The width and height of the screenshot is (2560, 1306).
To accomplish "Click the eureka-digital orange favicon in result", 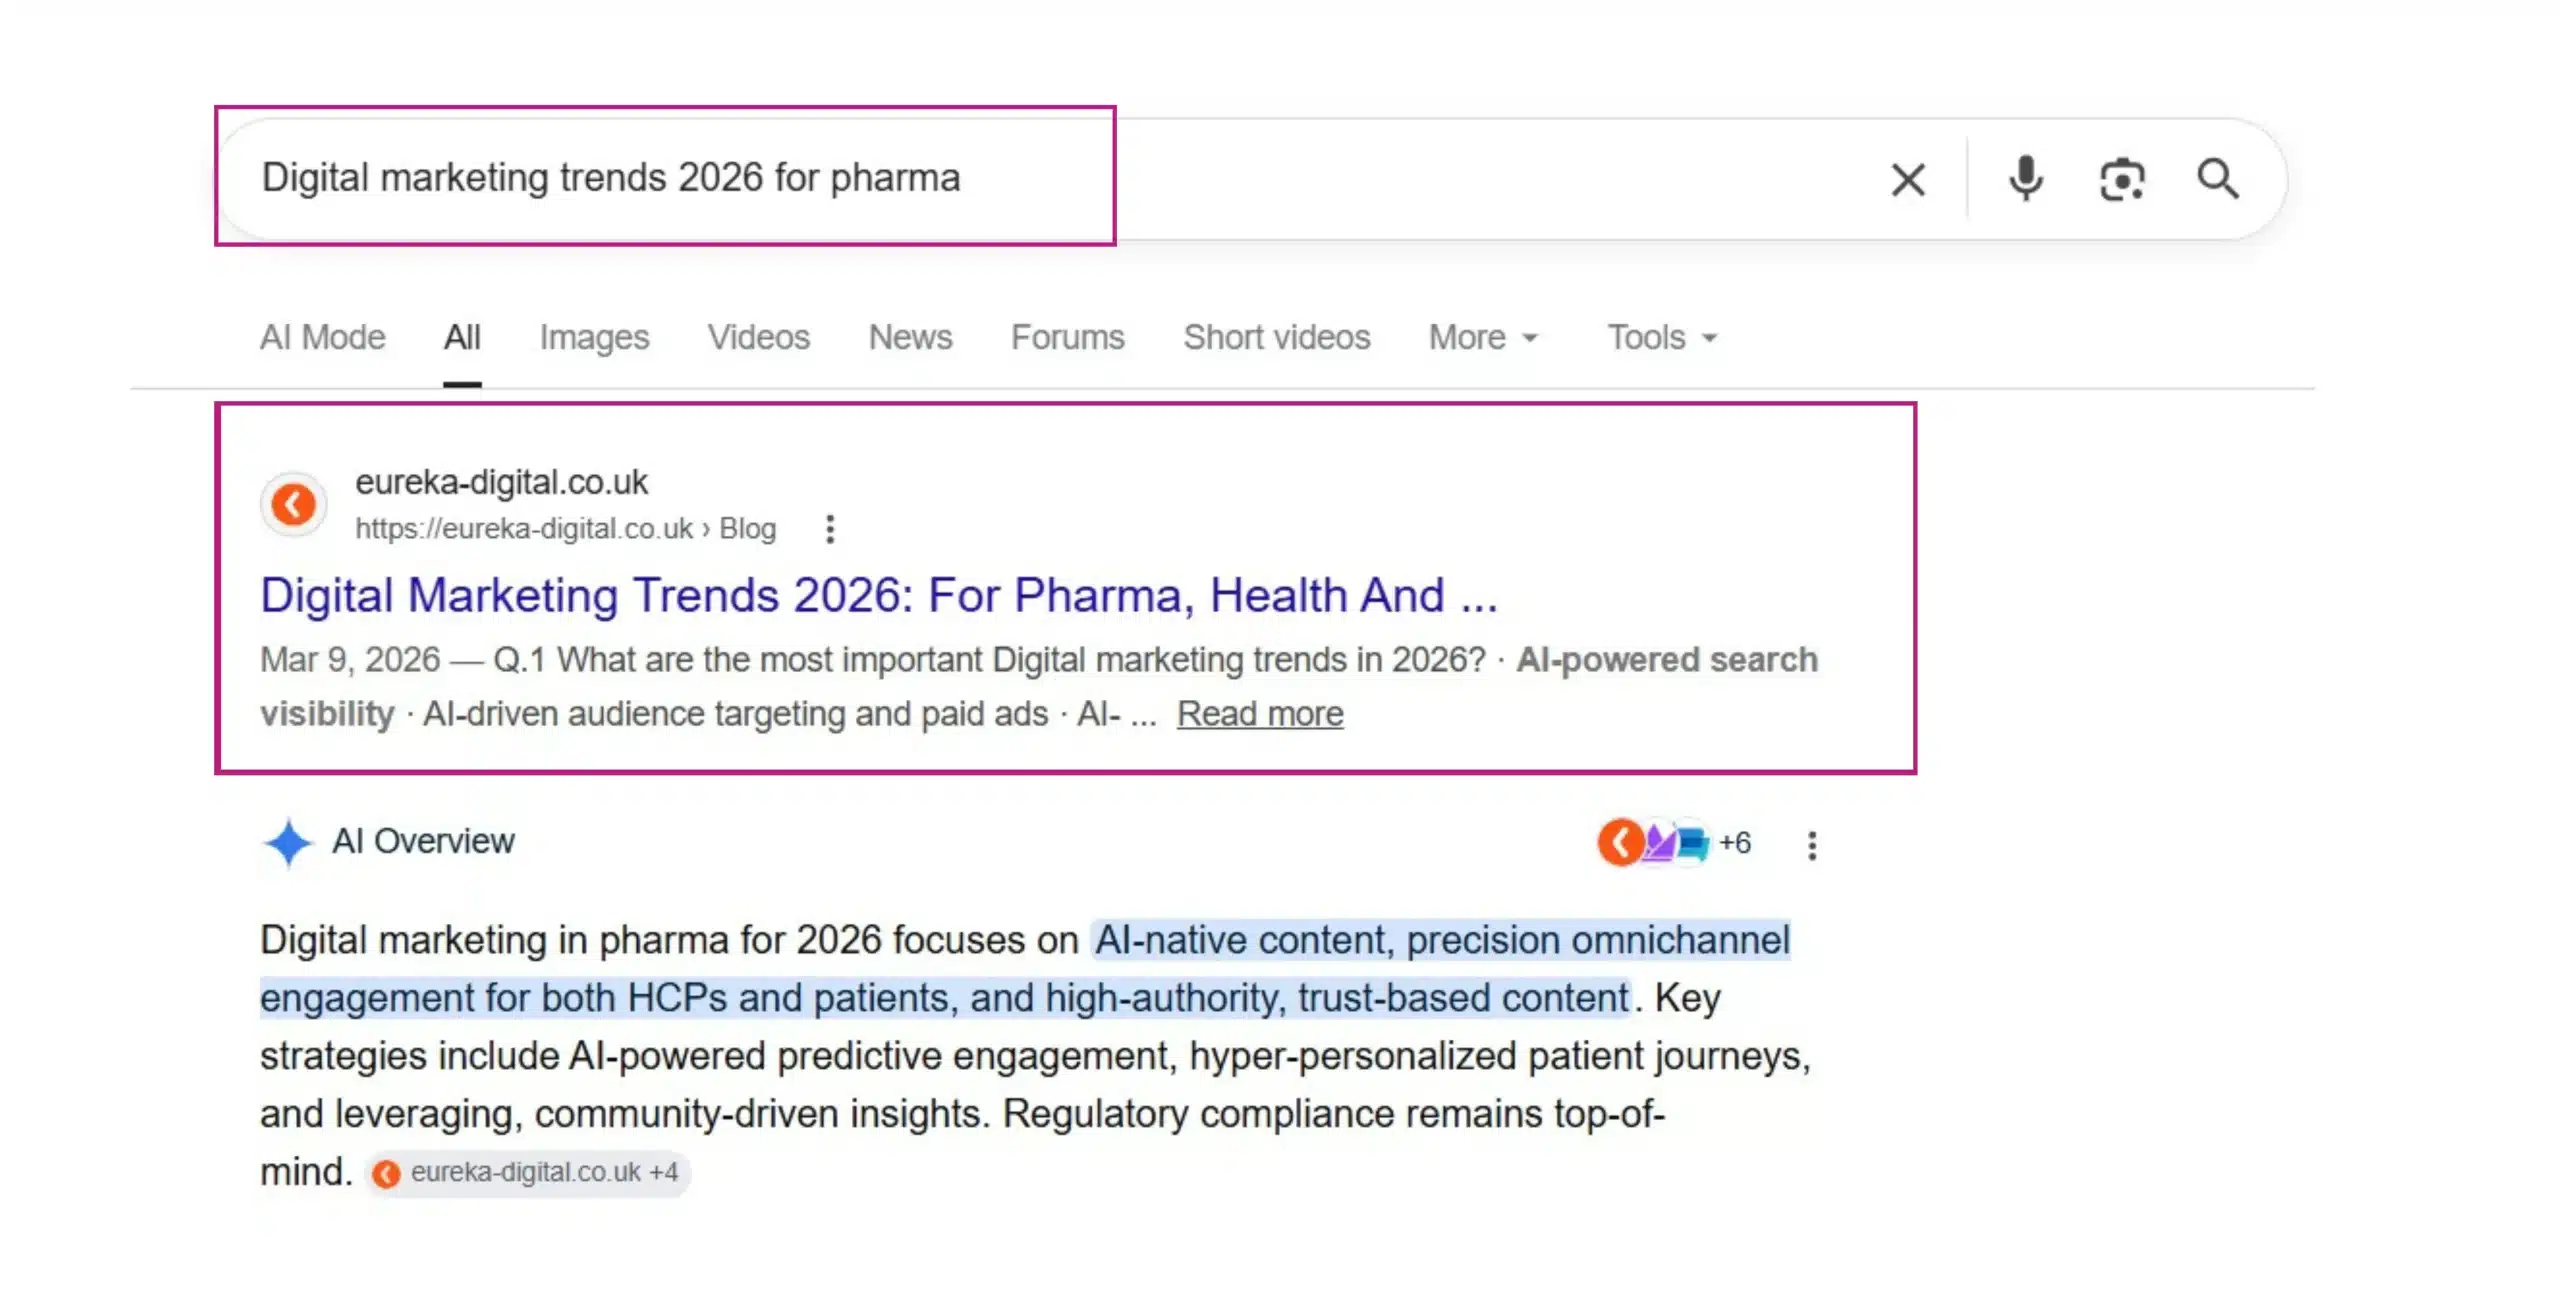I will coord(293,505).
